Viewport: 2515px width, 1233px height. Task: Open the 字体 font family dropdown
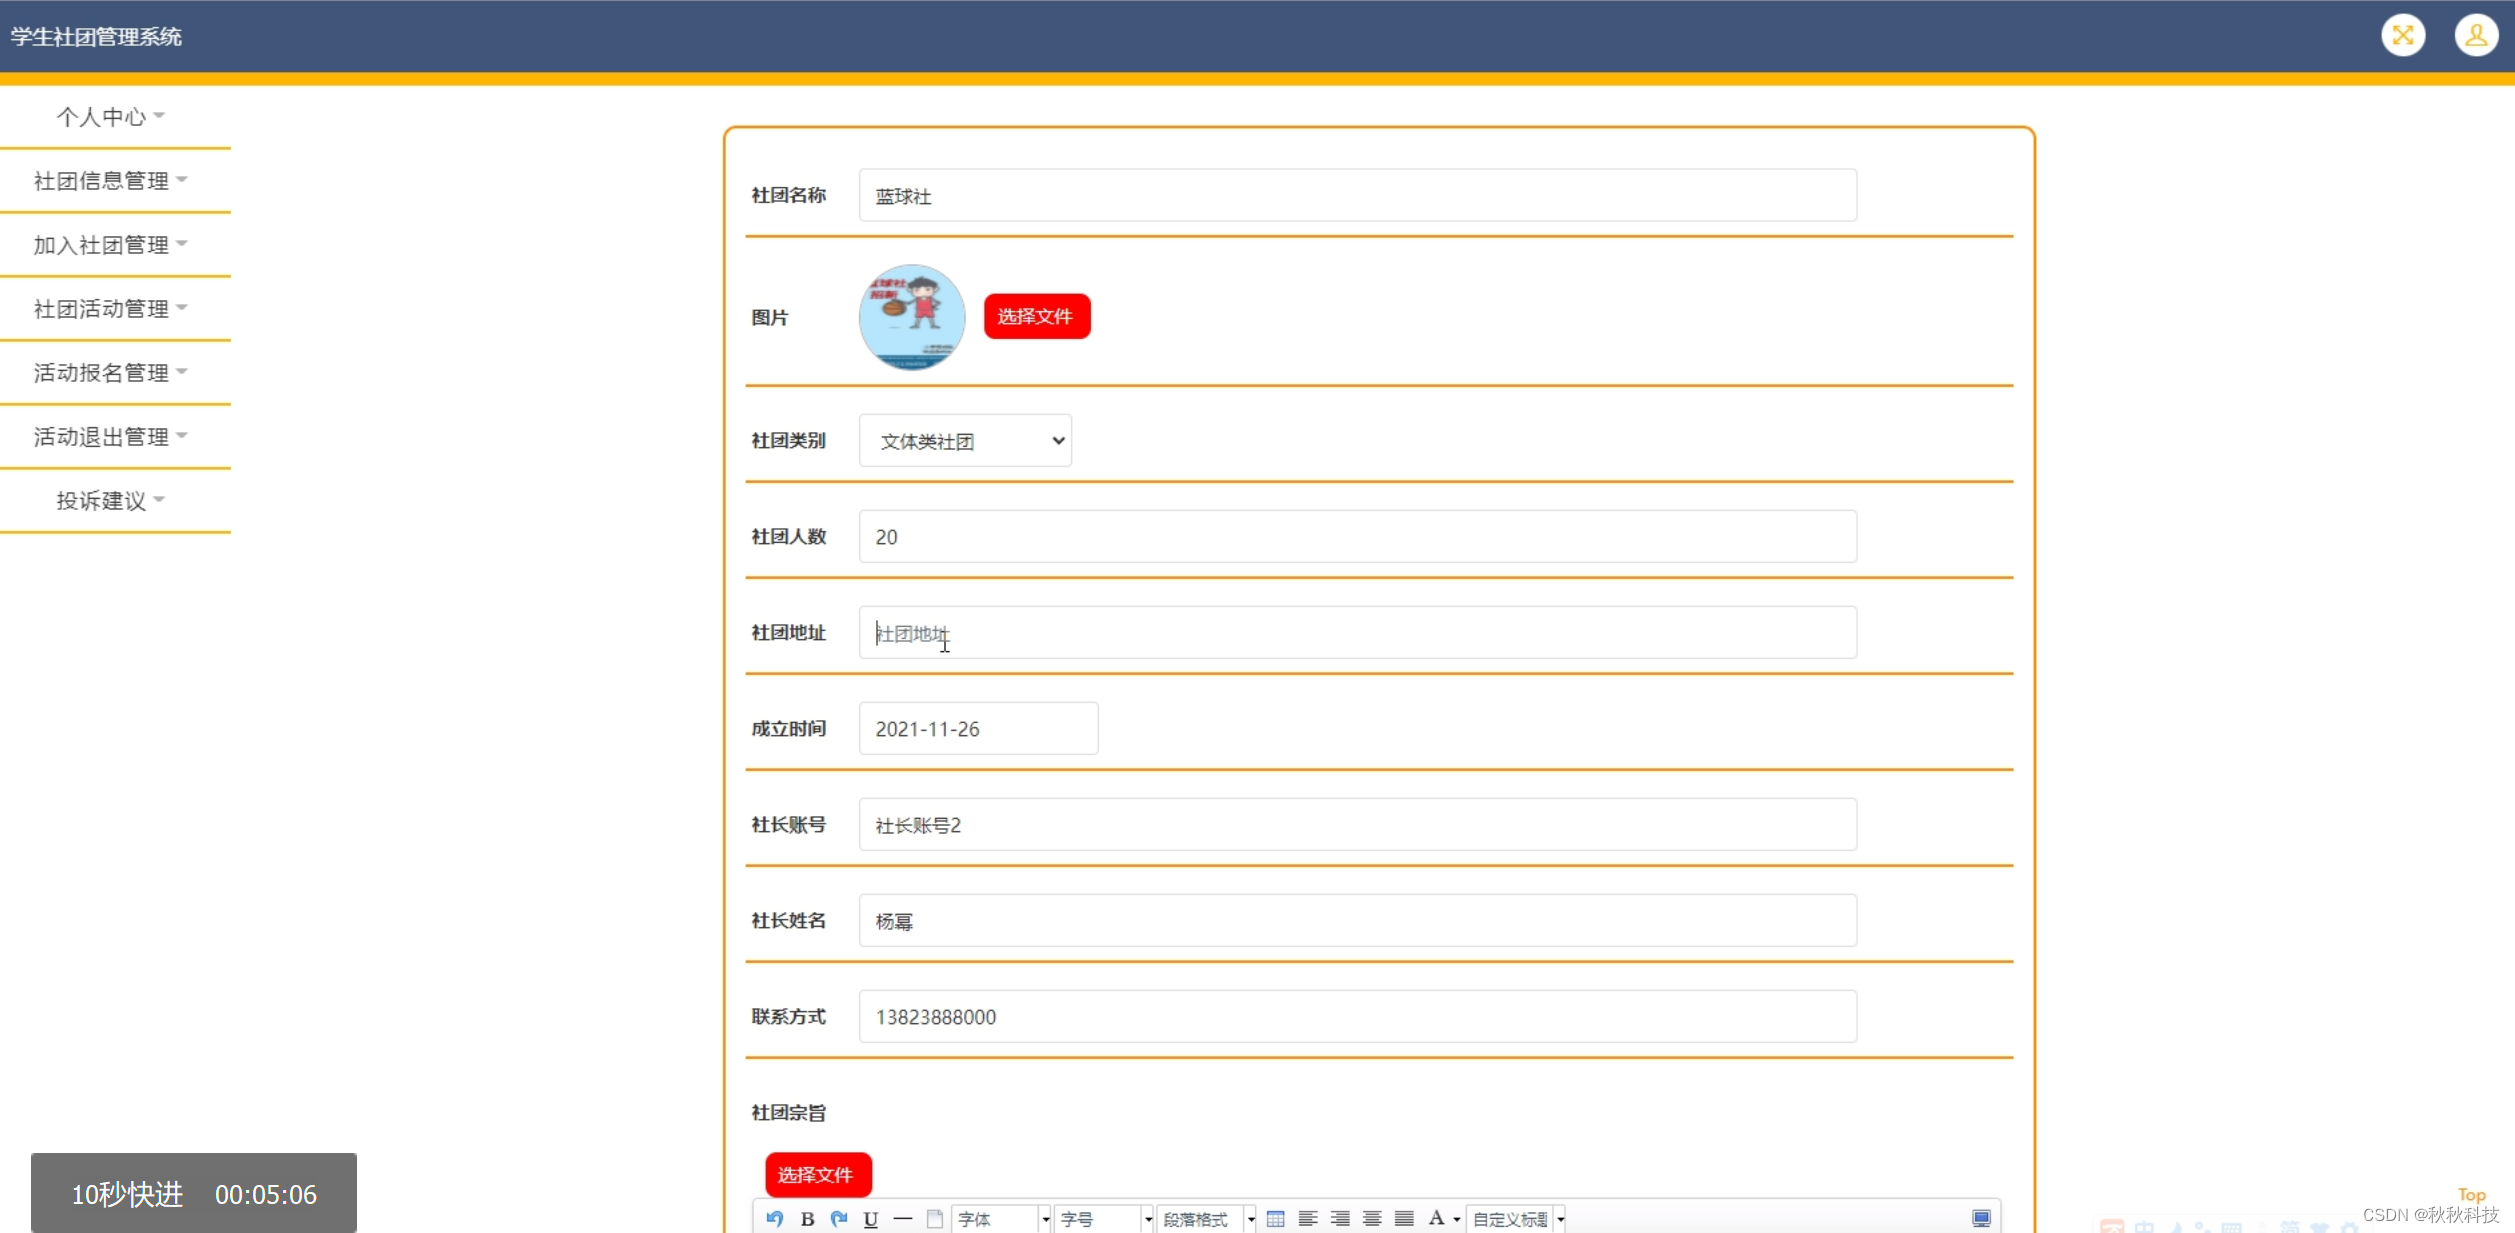(x=1000, y=1218)
